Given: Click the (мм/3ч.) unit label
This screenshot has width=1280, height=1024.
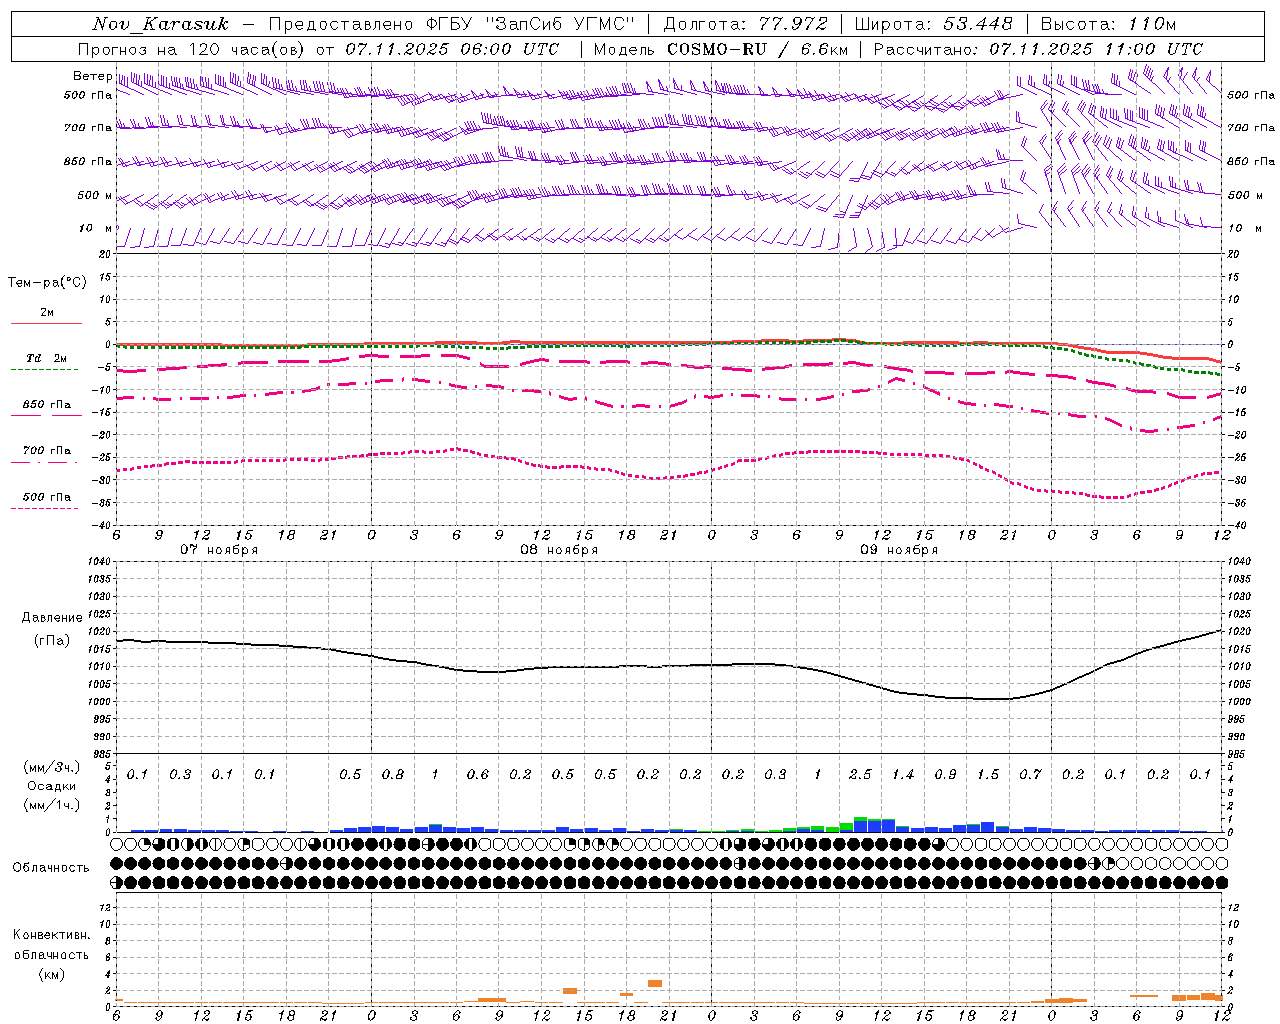Looking at the screenshot, I should tap(52, 767).
